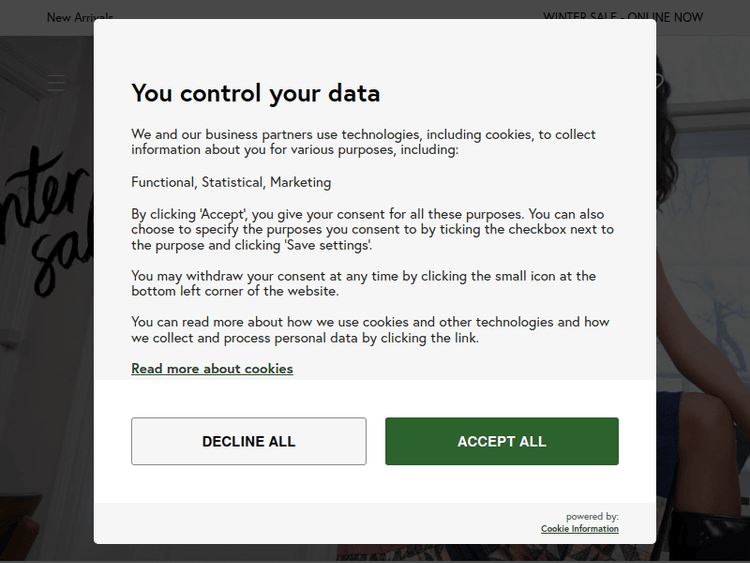The image size is (750, 563).
Task: Click the Decline All button
Action: [248, 441]
